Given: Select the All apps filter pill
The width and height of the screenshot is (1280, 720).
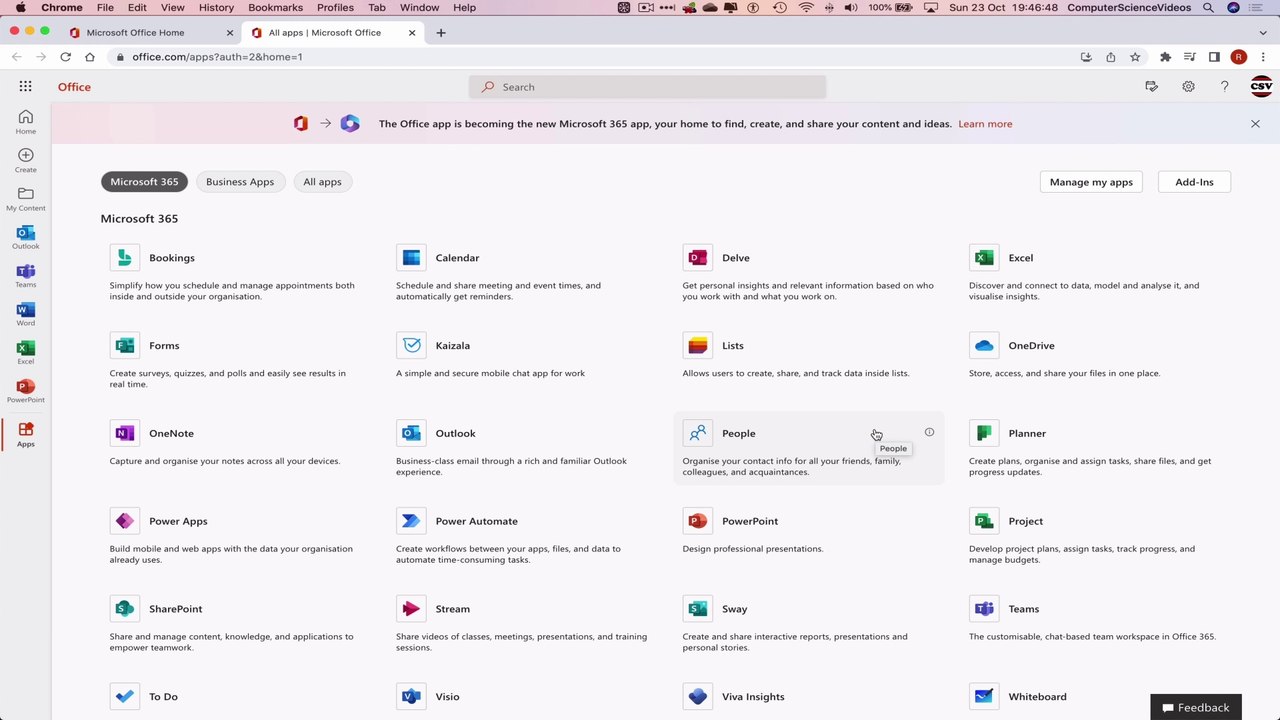Looking at the screenshot, I should point(322,182).
